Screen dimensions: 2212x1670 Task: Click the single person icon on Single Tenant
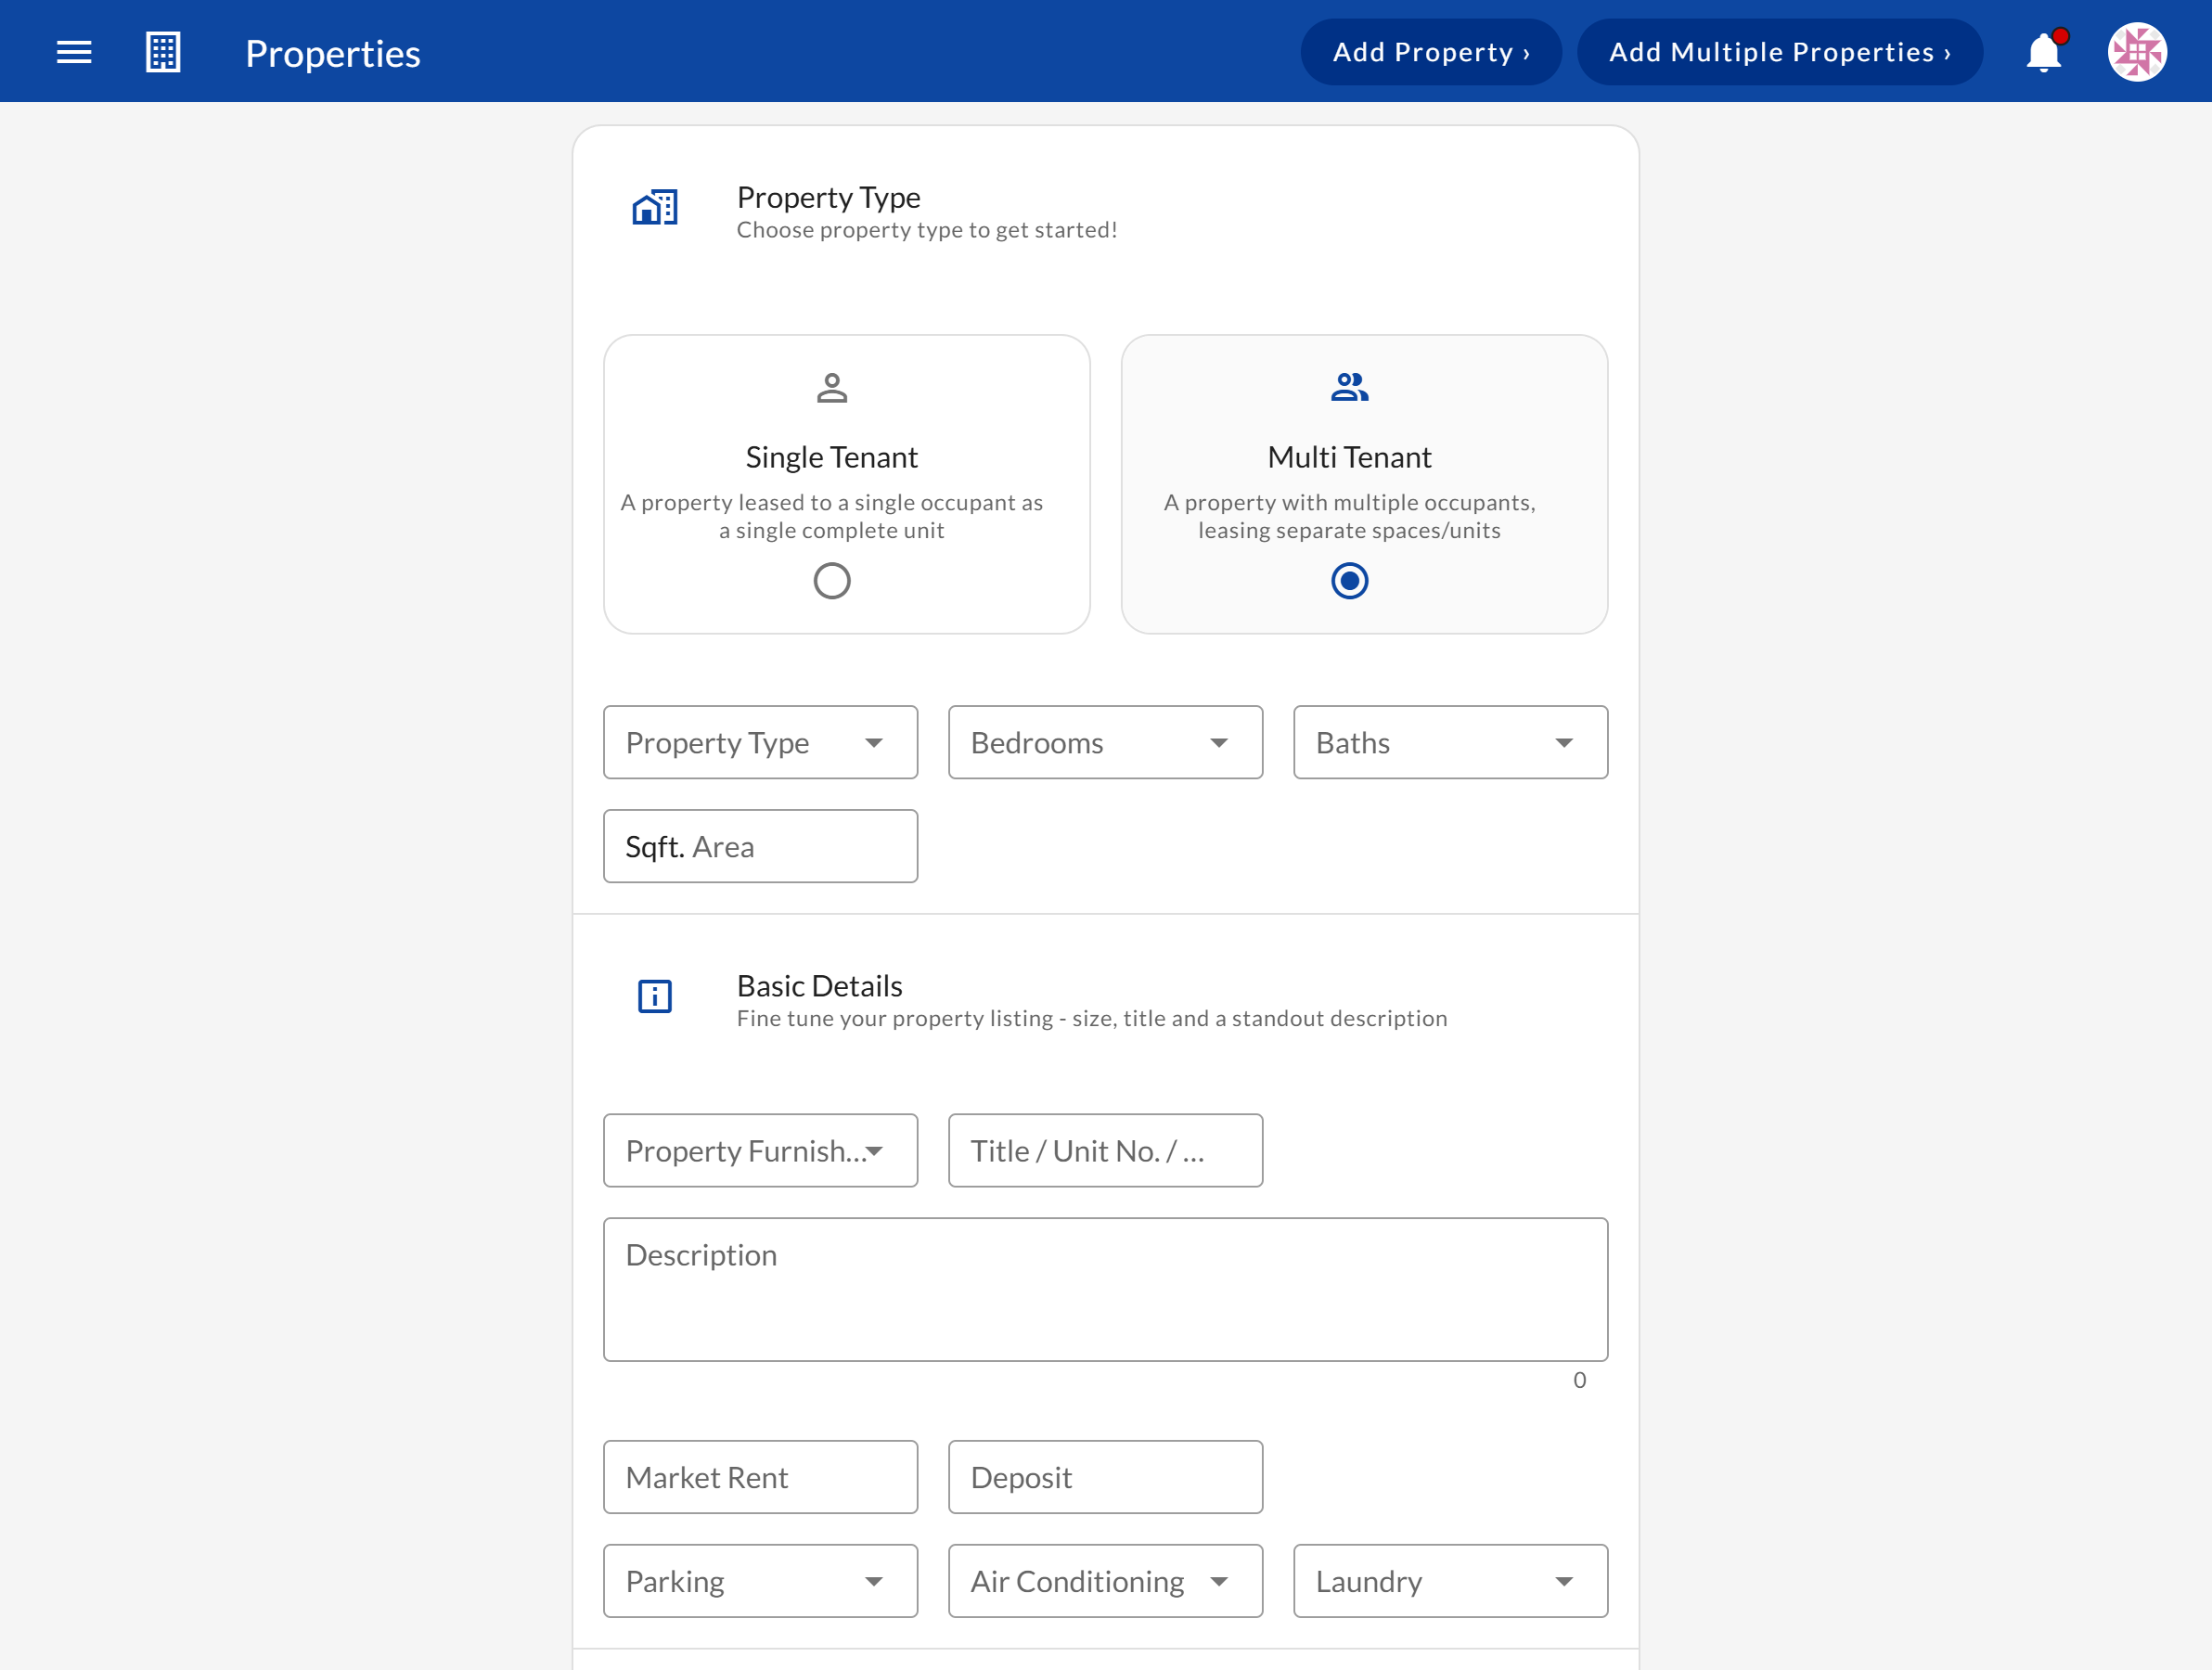tap(832, 387)
